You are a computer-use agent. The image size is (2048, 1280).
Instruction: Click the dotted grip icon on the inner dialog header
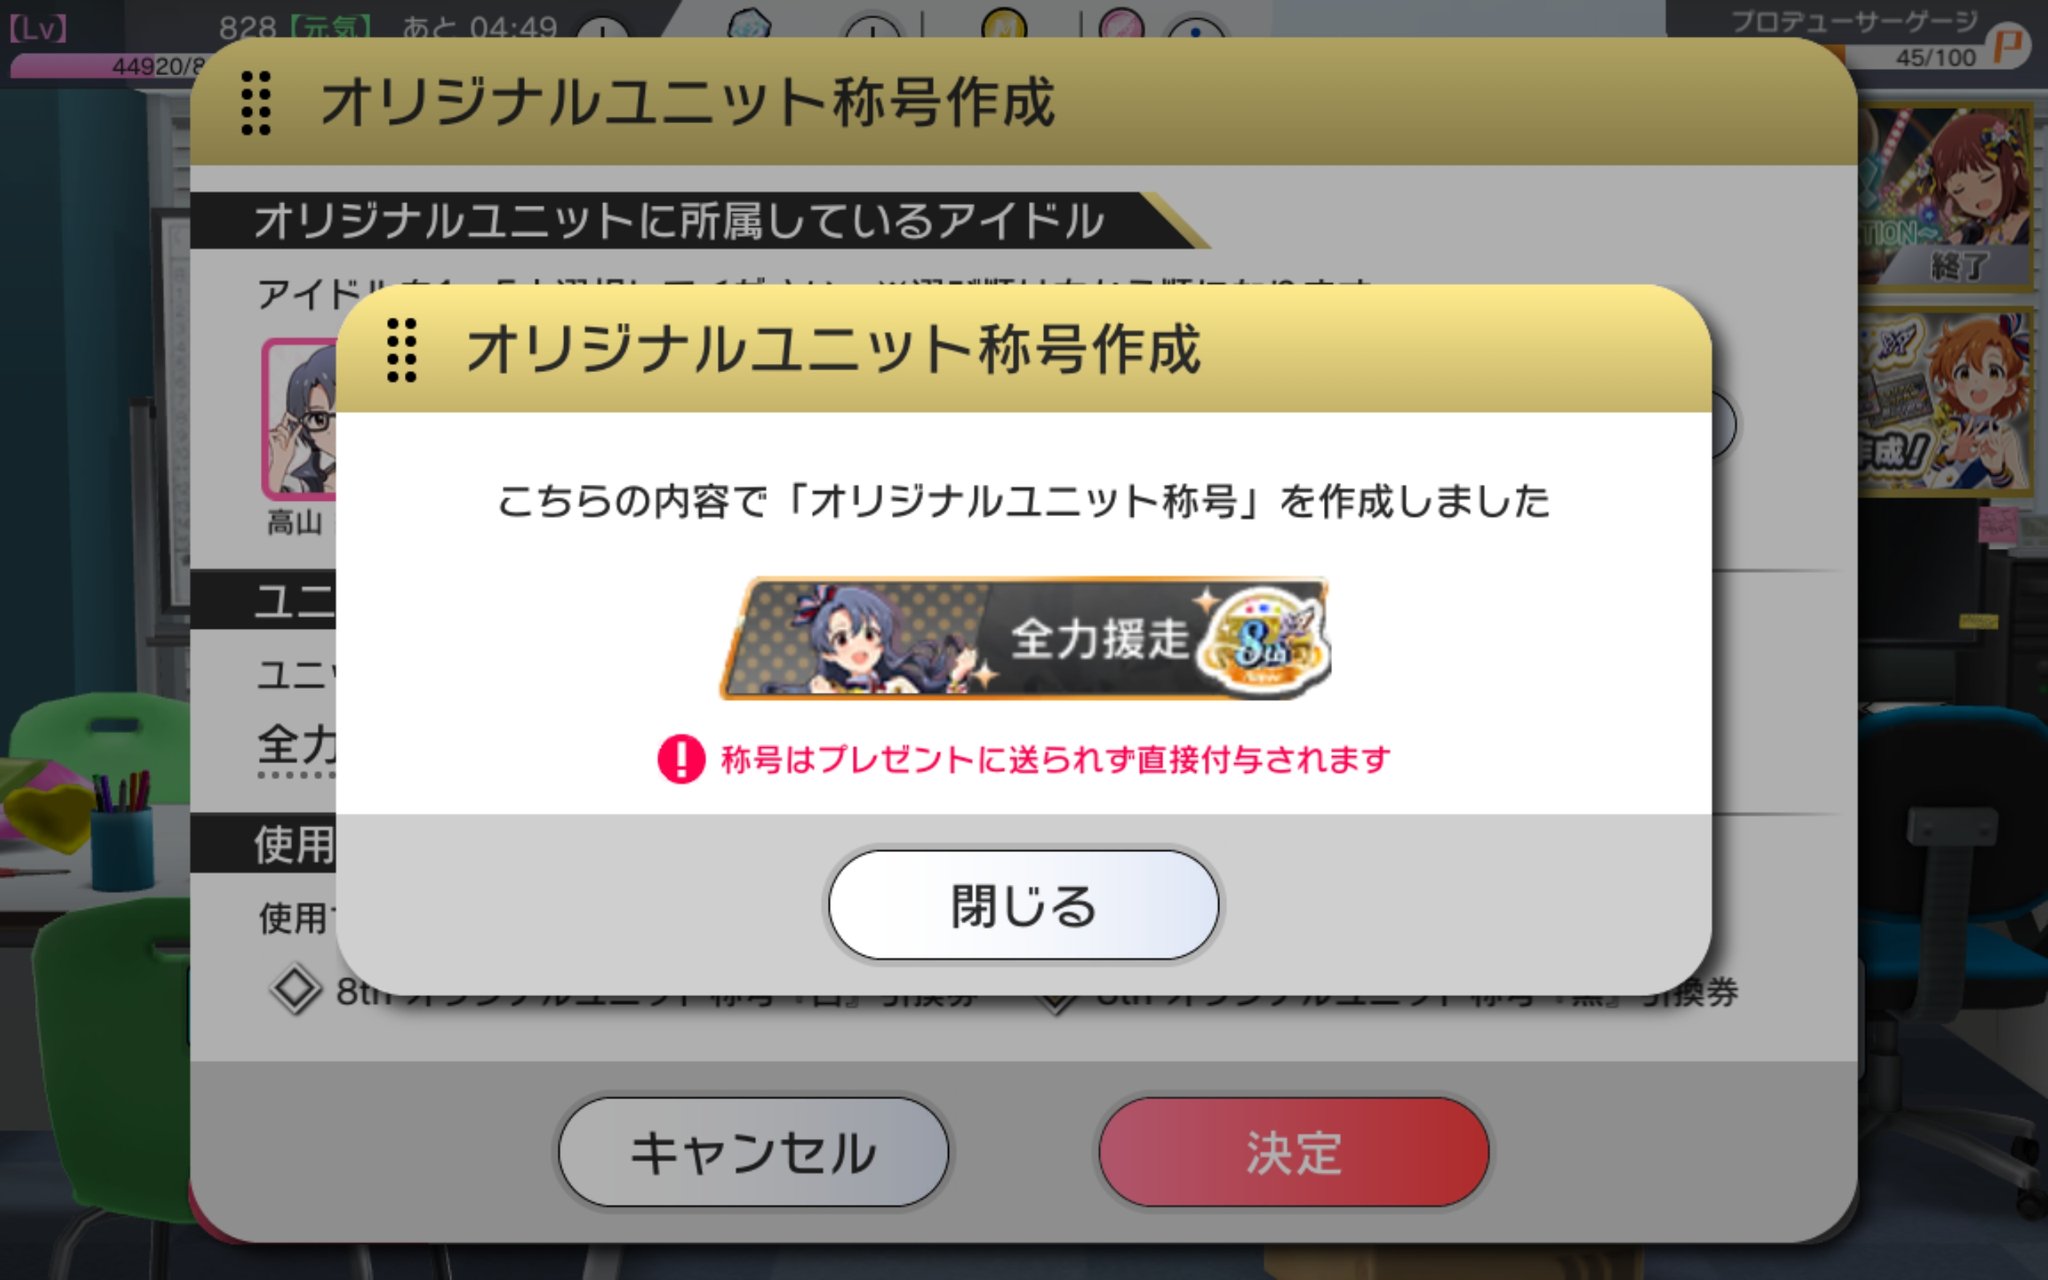pos(402,350)
